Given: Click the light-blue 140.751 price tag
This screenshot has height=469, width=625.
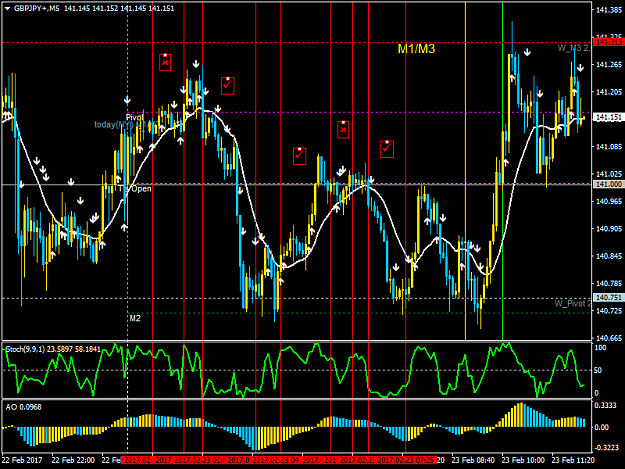Looking at the screenshot, I should 608,298.
